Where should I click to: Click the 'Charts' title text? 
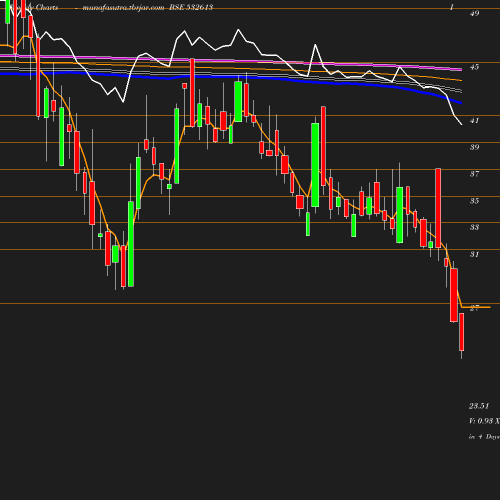[x=47, y=7]
